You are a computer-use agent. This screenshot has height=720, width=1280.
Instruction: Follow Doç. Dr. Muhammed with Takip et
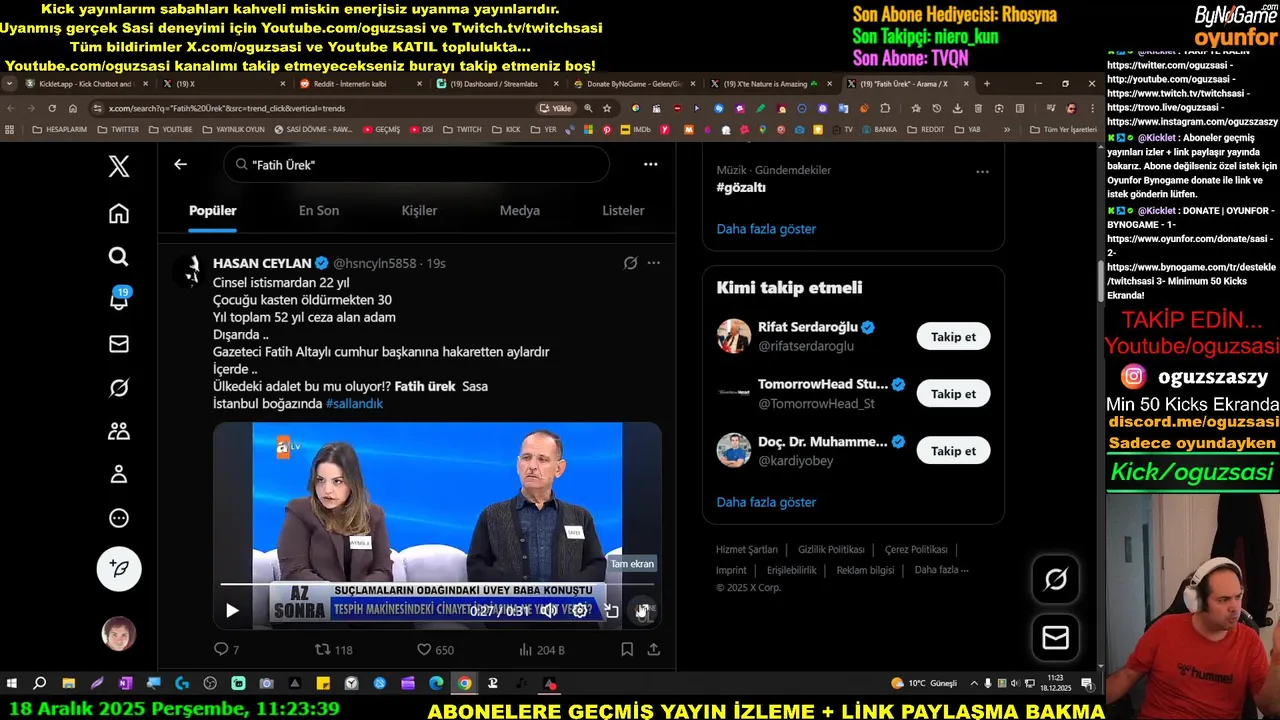(953, 451)
